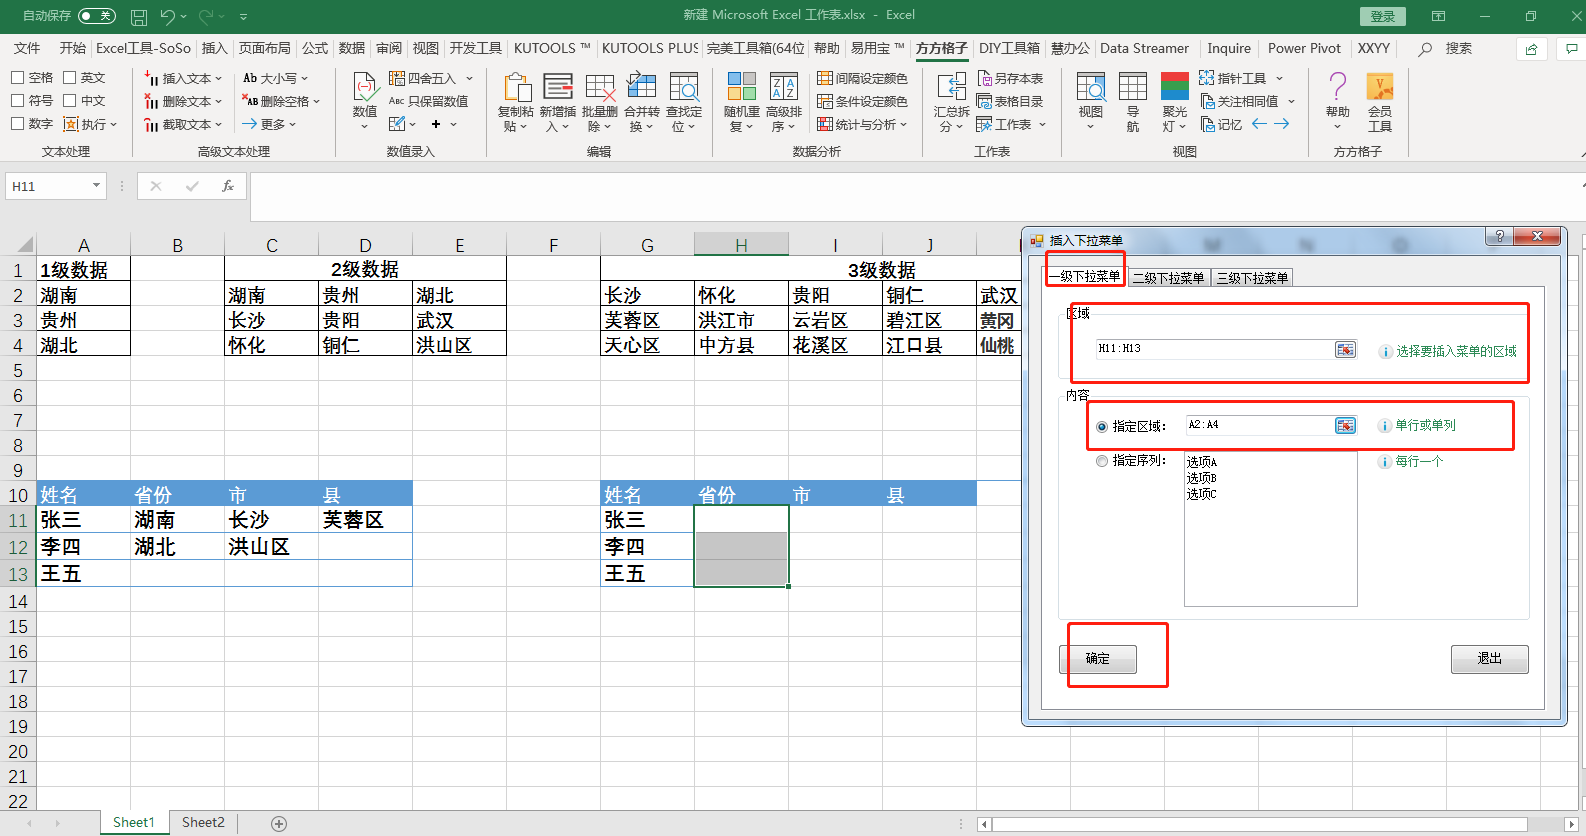The height and width of the screenshot is (836, 1586).
Task: Click the A2:A4 指定区域 input field
Action: (x=1259, y=426)
